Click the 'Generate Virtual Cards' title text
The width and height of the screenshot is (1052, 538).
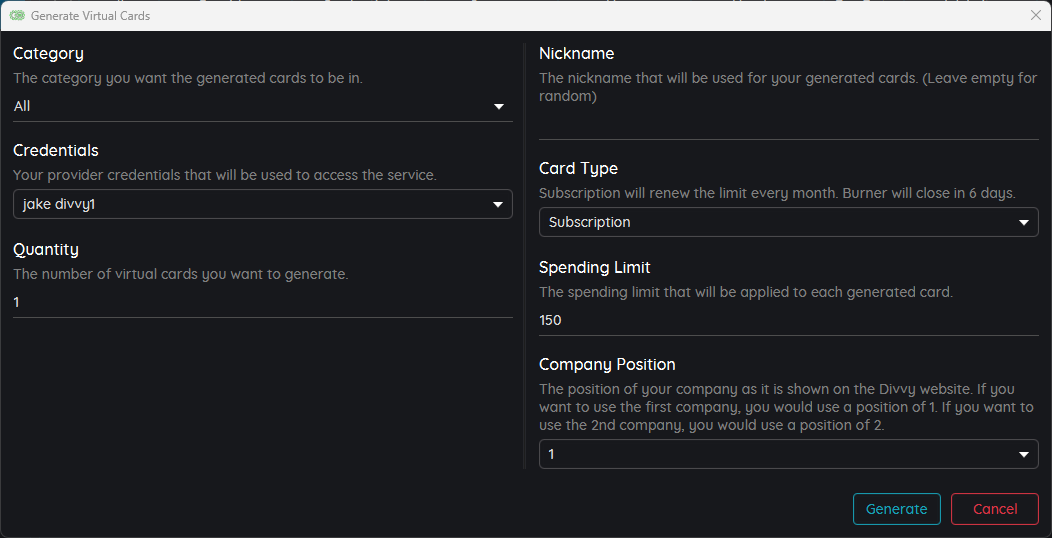click(x=91, y=16)
